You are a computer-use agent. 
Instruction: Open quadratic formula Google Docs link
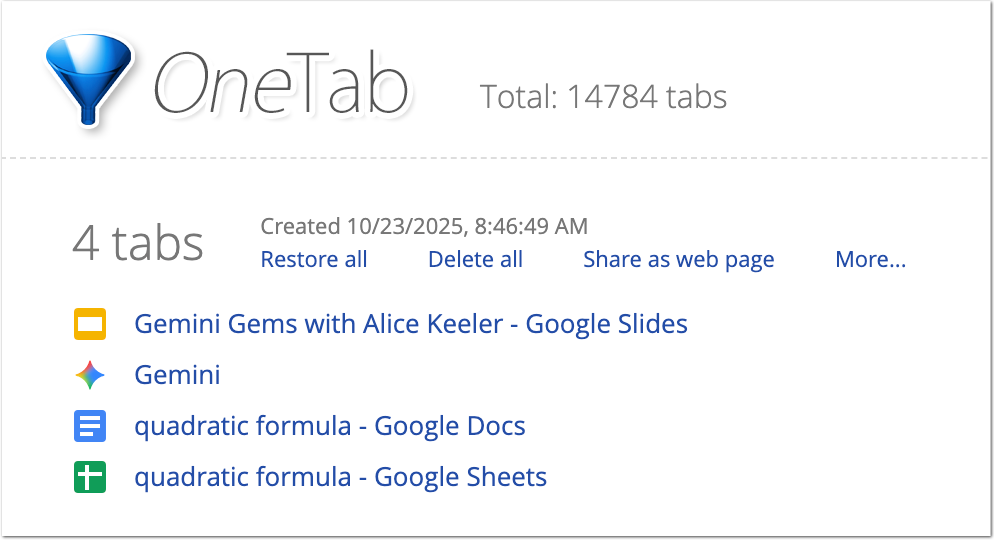(330, 427)
